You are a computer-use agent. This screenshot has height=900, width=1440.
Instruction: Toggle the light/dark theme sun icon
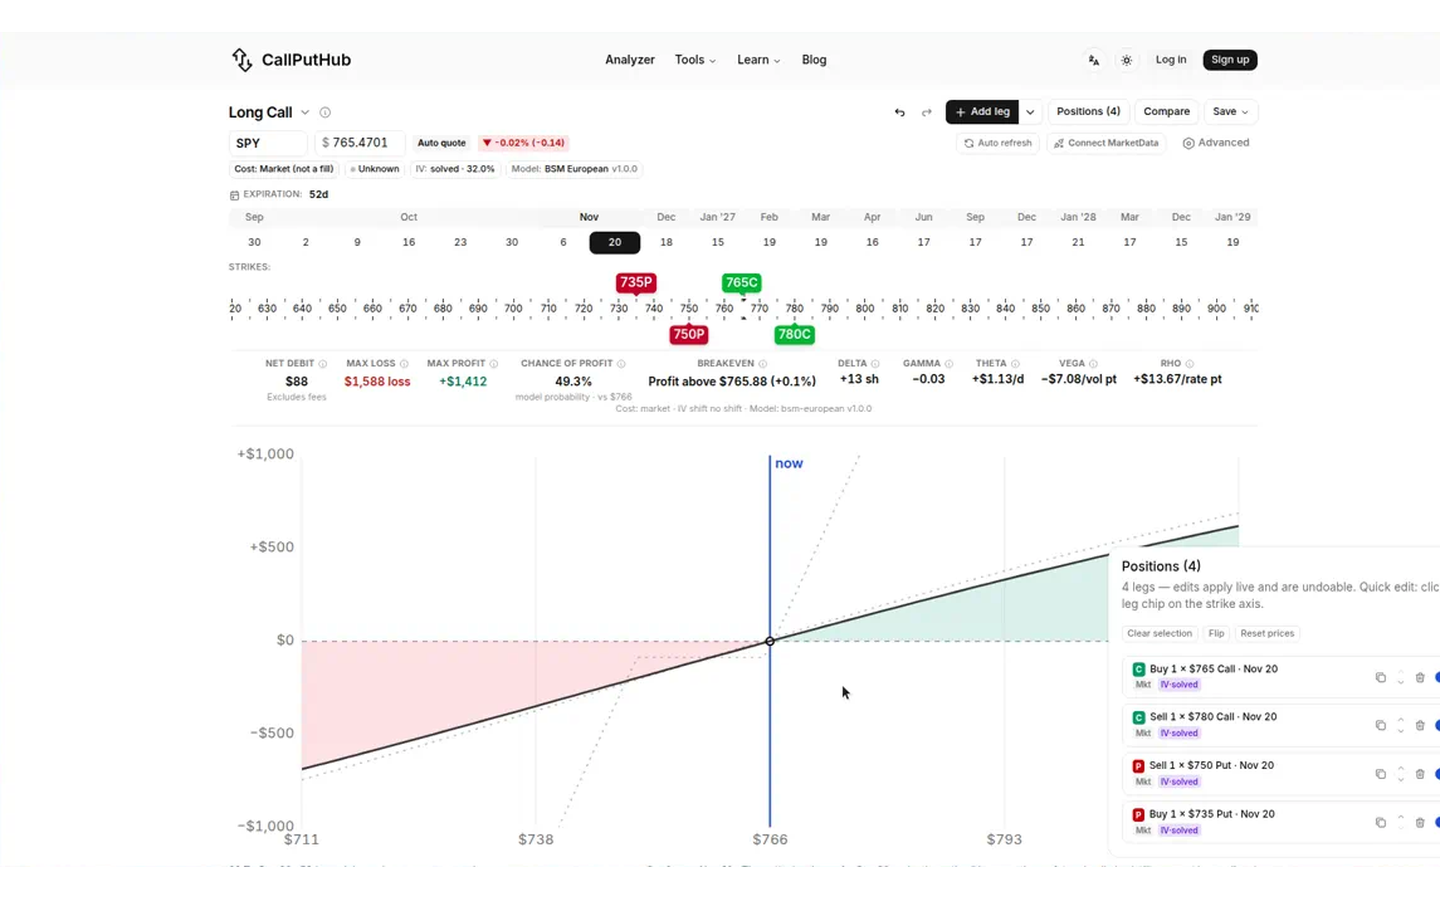[x=1127, y=60]
